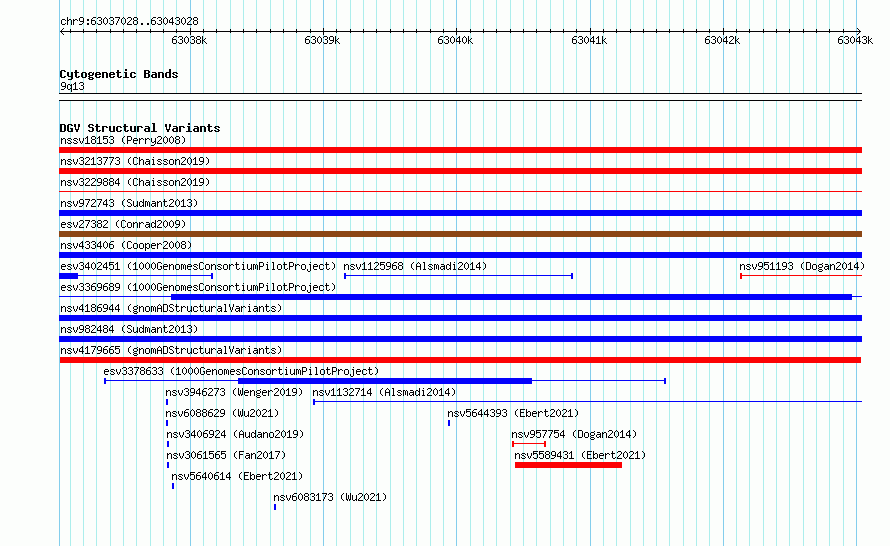Click esv3378633 1000Genomes variant label
This screenshot has width=890, height=546.
click(x=241, y=371)
